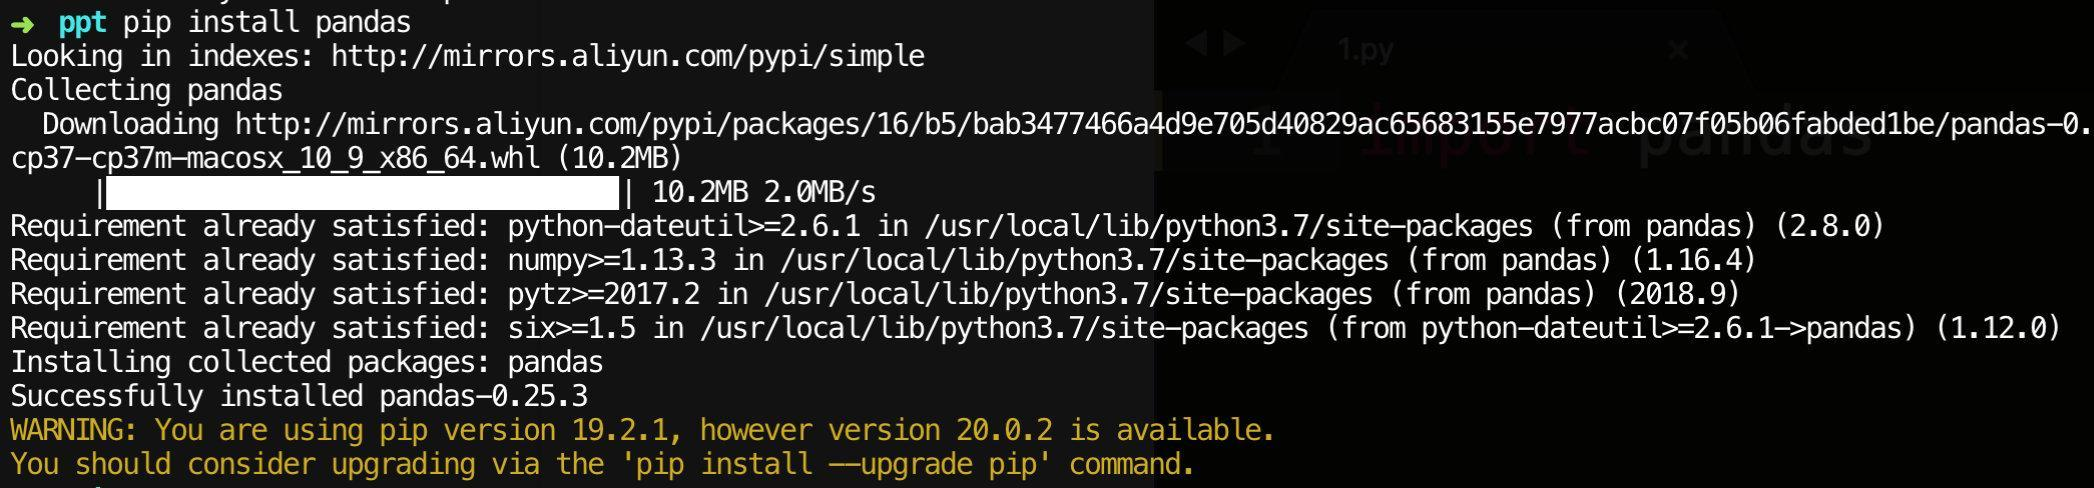Screen dimensions: 2094x488
Task: Click the forward arrow beside the 1.py tab
Action: 1234,44
